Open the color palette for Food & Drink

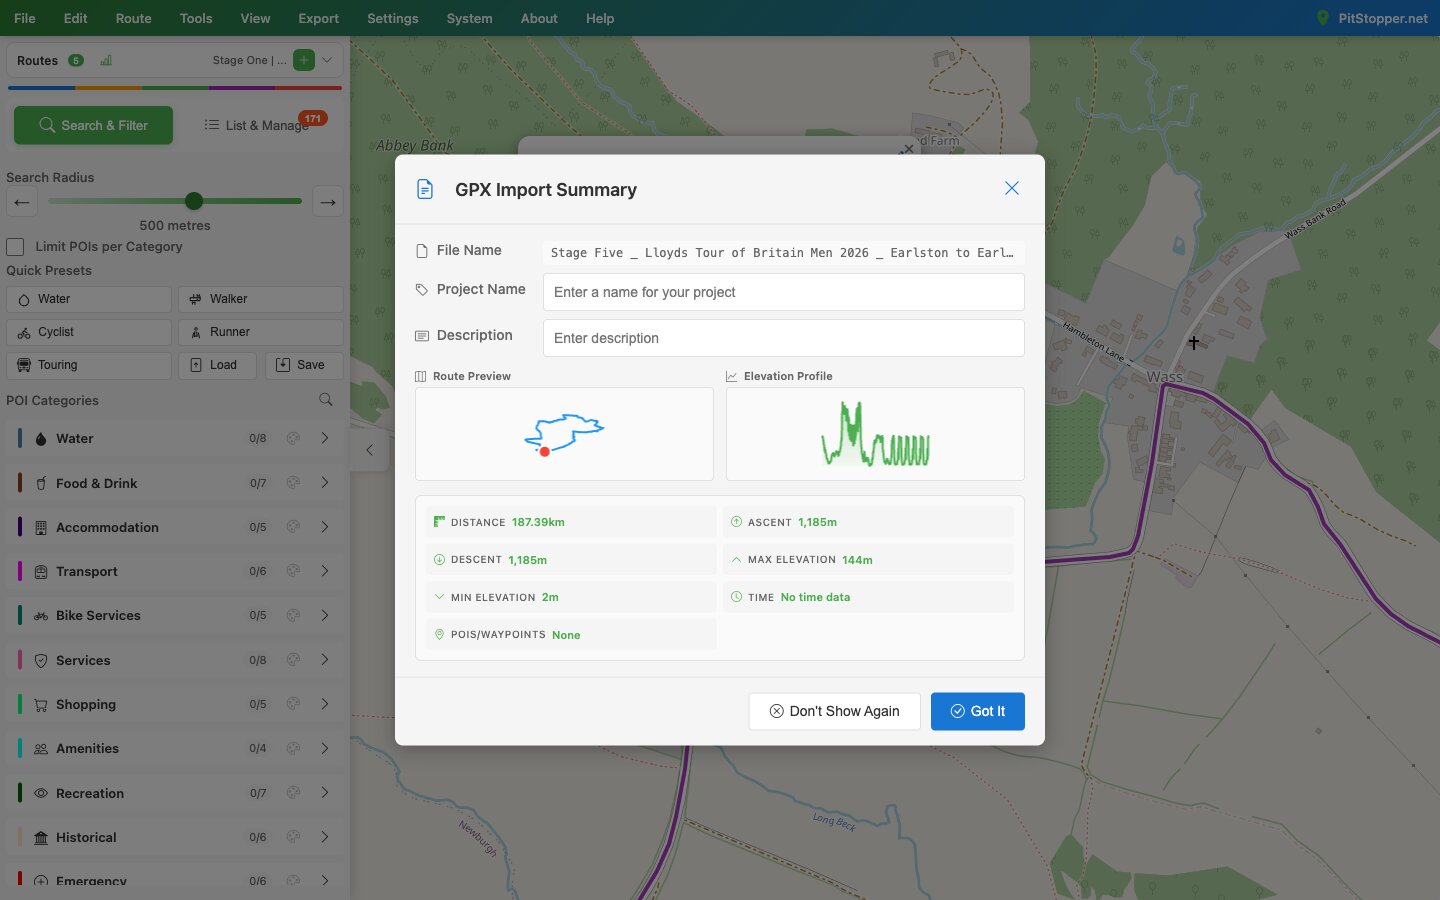pyautogui.click(x=293, y=483)
